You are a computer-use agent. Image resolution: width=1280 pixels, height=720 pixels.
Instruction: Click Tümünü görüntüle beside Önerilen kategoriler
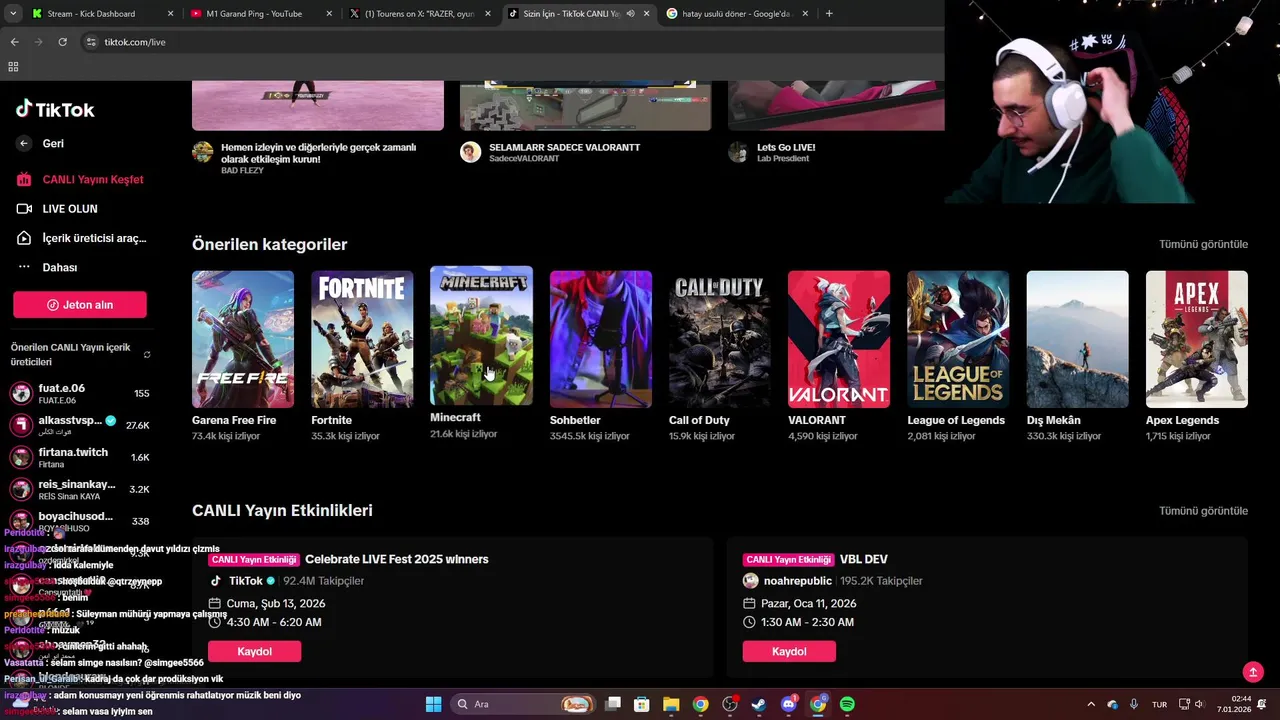[1203, 244]
